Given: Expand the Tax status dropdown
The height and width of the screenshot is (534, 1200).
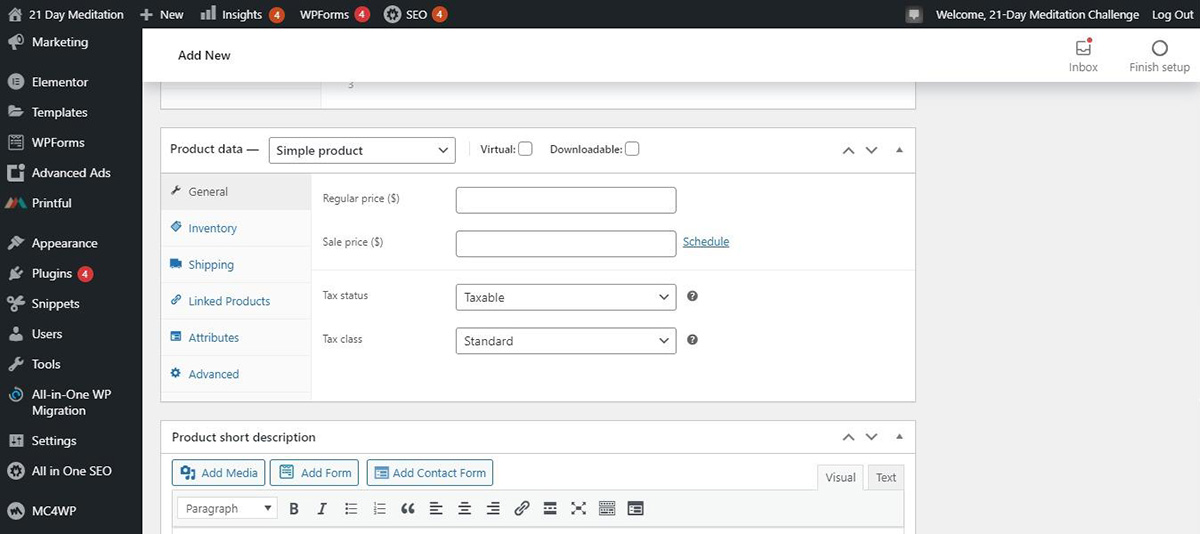Looking at the screenshot, I should pos(565,297).
